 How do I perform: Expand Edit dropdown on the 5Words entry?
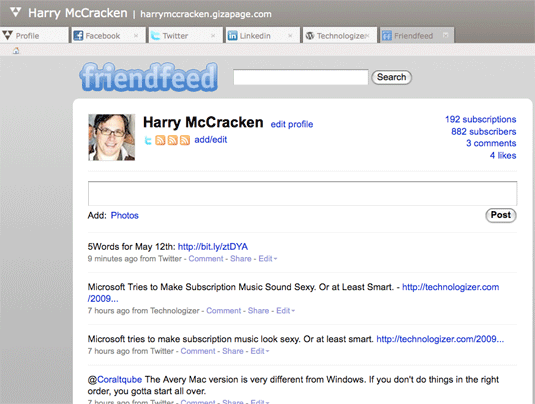pos(268,259)
